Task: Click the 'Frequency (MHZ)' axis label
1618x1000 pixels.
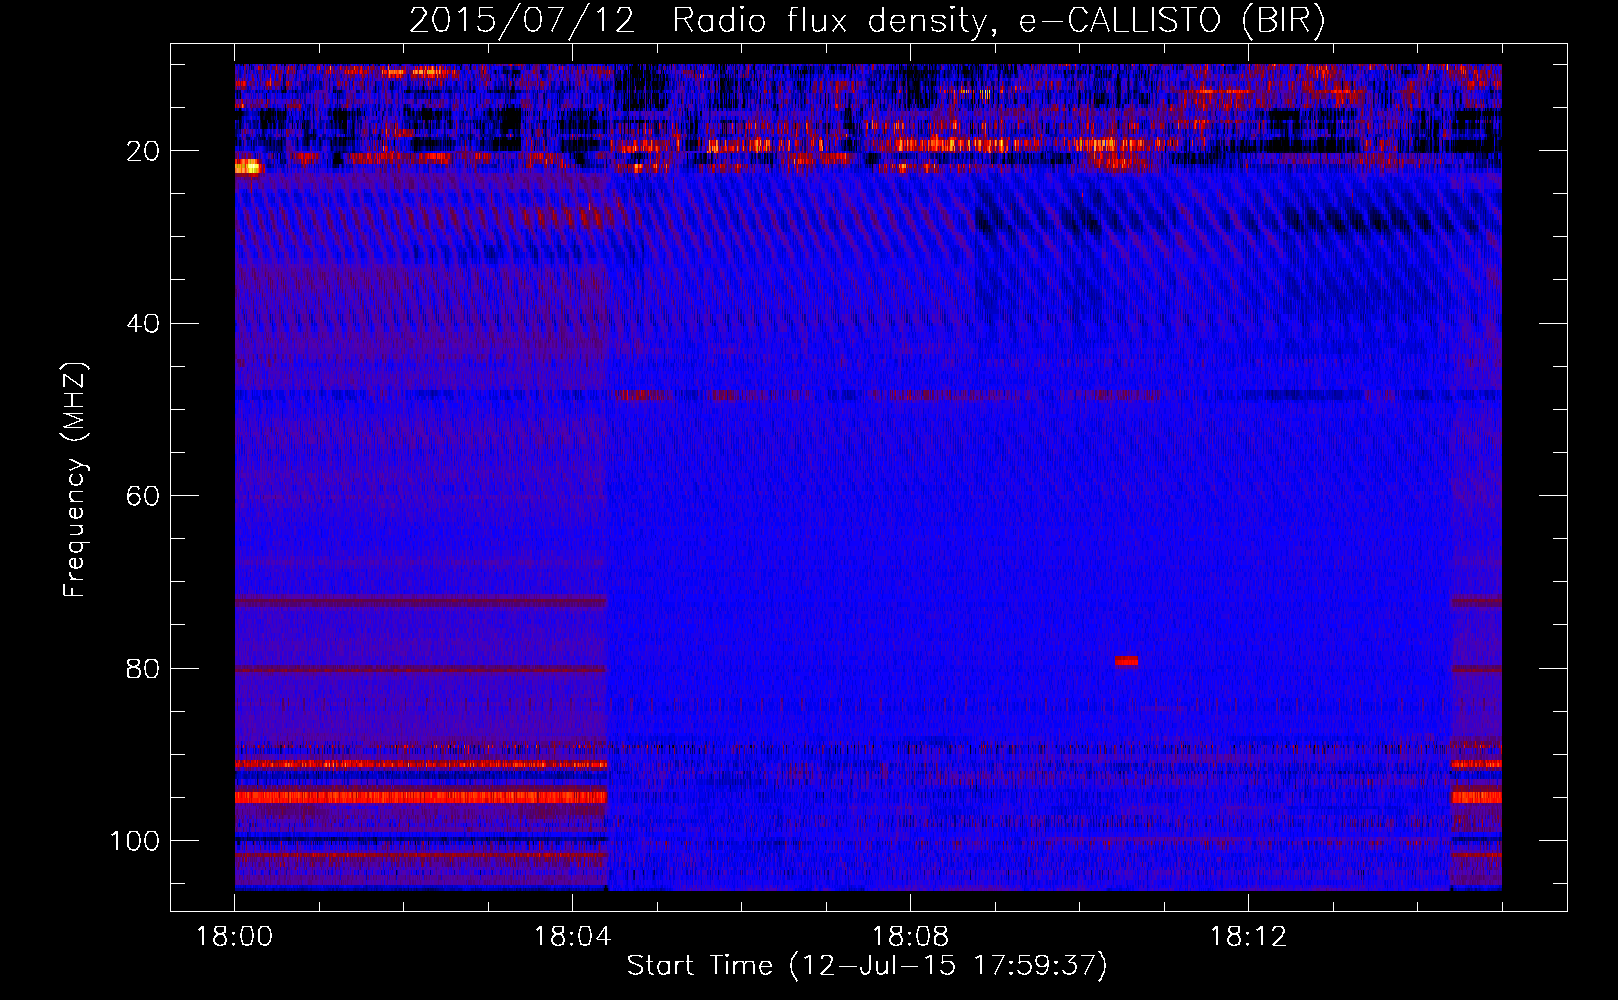Action: (x=76, y=480)
